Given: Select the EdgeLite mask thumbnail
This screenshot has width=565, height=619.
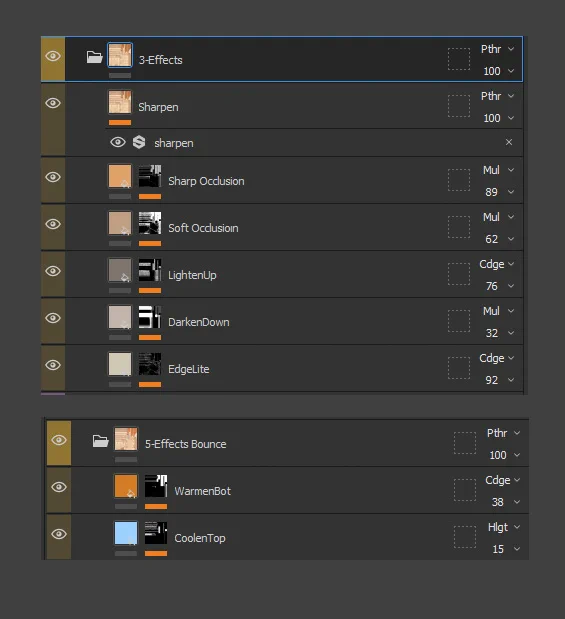Looking at the screenshot, I should (150, 364).
